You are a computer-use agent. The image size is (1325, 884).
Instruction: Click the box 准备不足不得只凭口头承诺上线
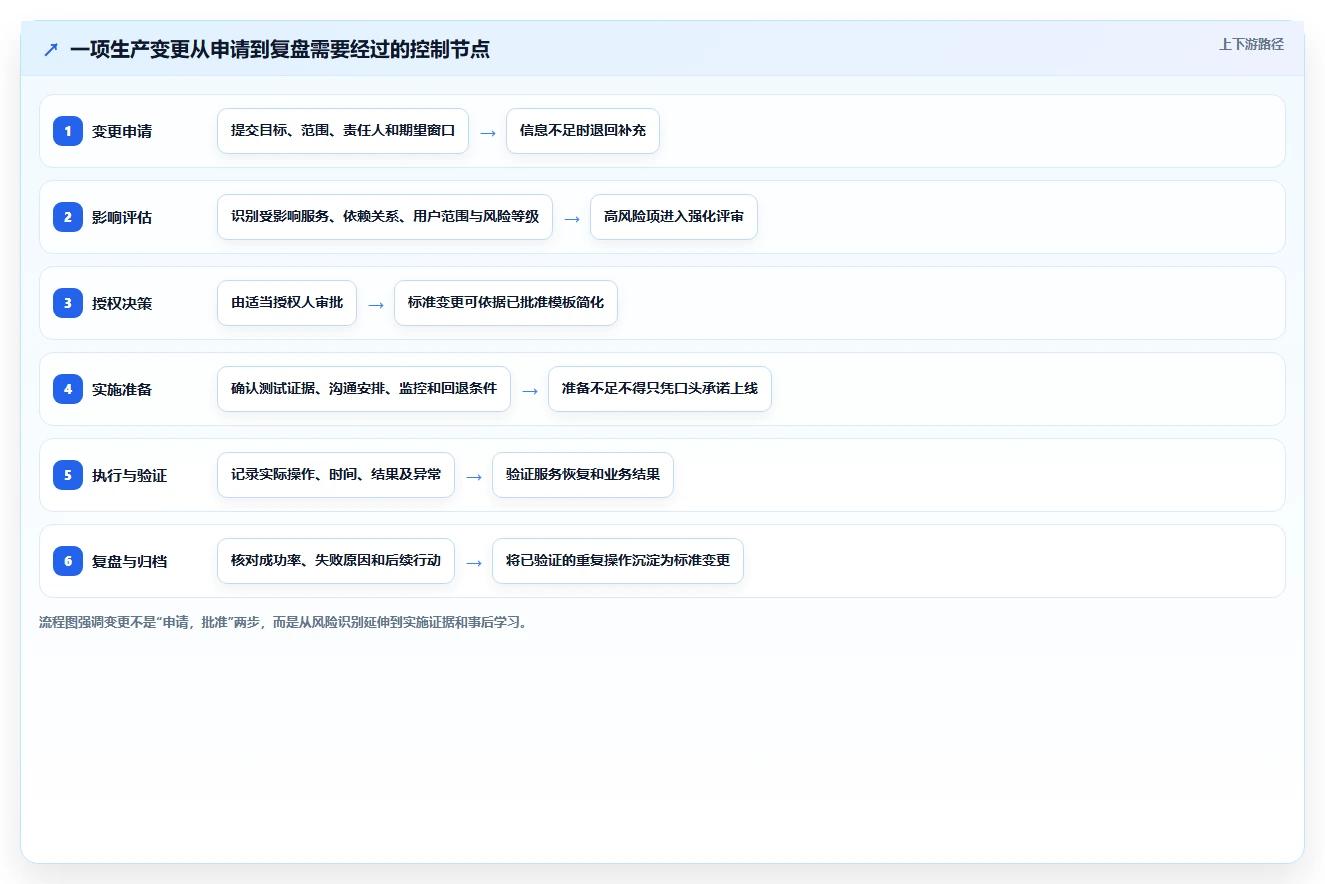[660, 389]
